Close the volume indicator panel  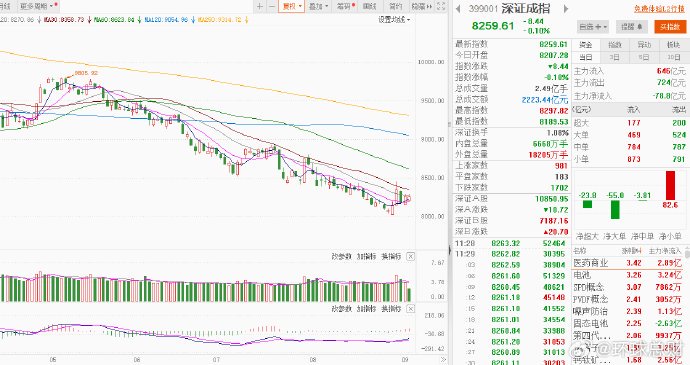pos(410,256)
